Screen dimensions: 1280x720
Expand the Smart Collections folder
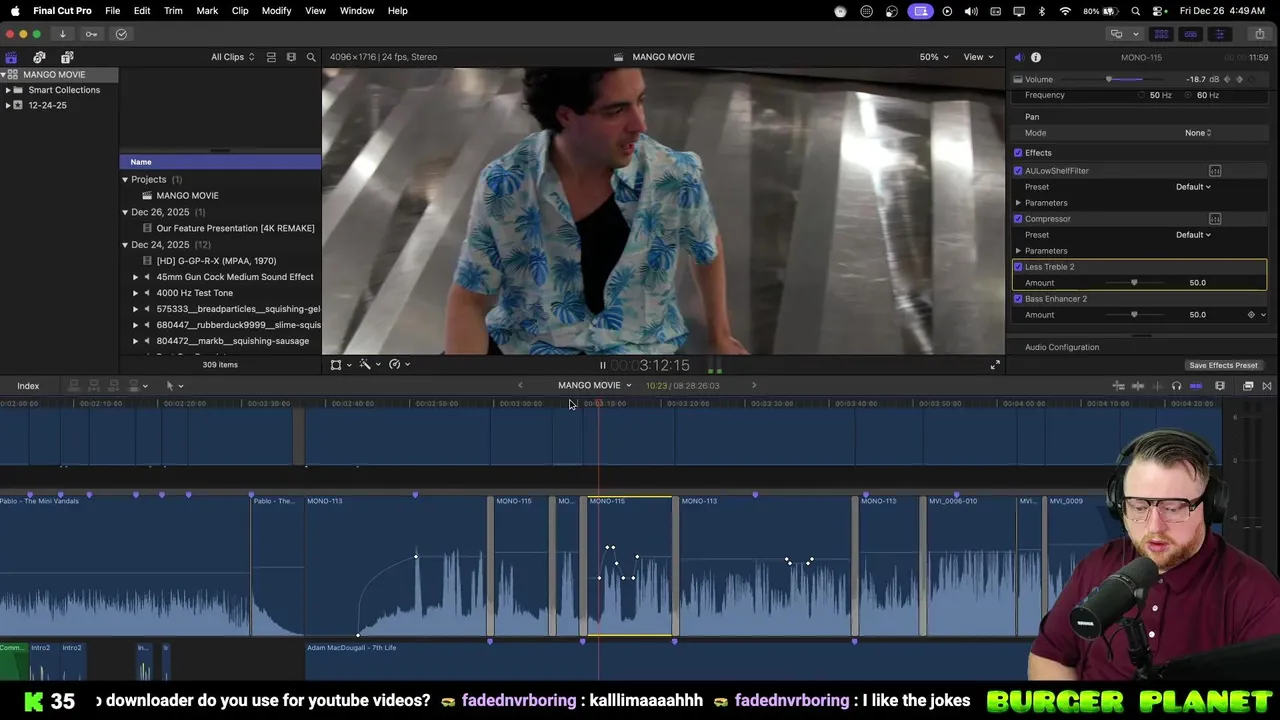click(x=8, y=90)
